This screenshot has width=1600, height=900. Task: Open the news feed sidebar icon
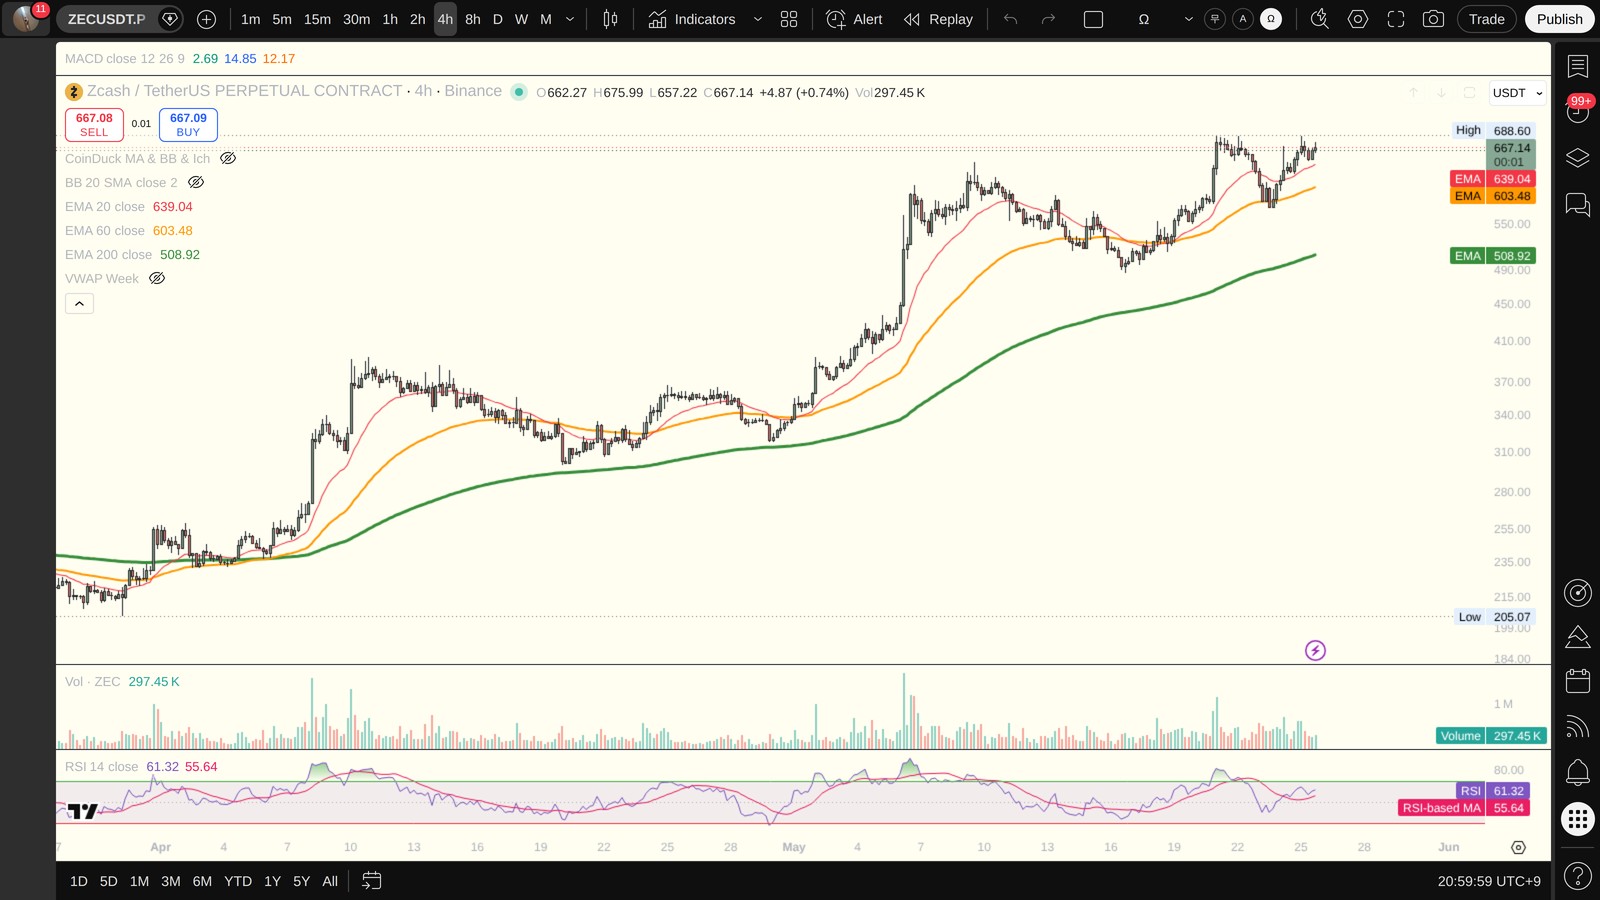coord(1578,727)
